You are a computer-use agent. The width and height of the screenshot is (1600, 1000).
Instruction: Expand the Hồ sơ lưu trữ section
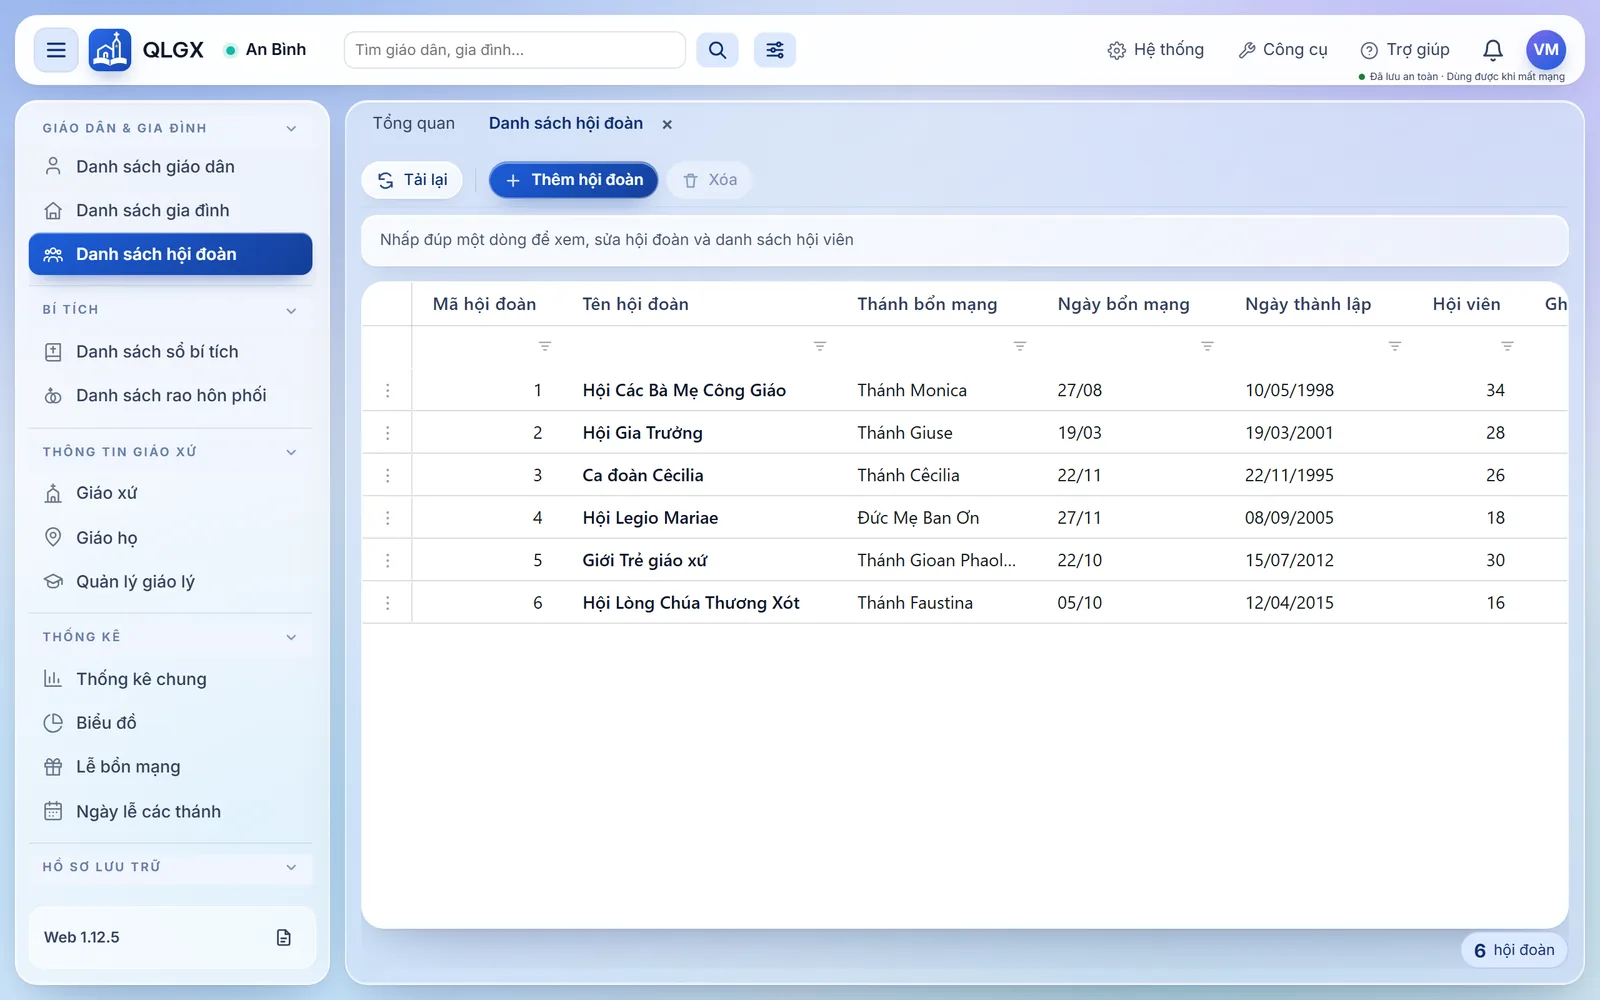point(291,867)
